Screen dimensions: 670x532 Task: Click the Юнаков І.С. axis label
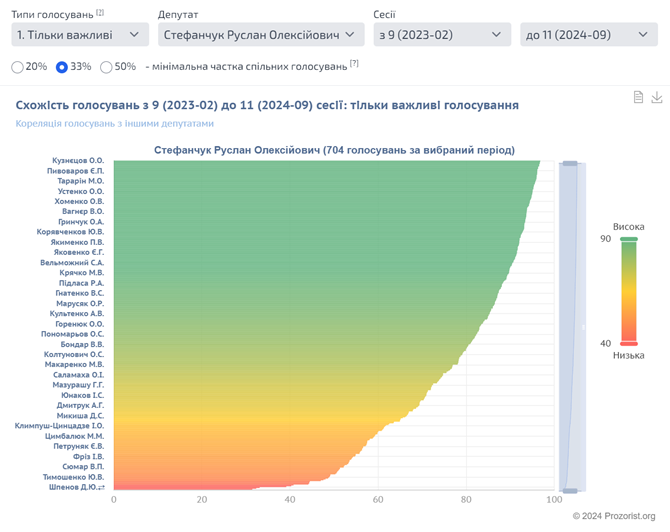click(x=83, y=395)
